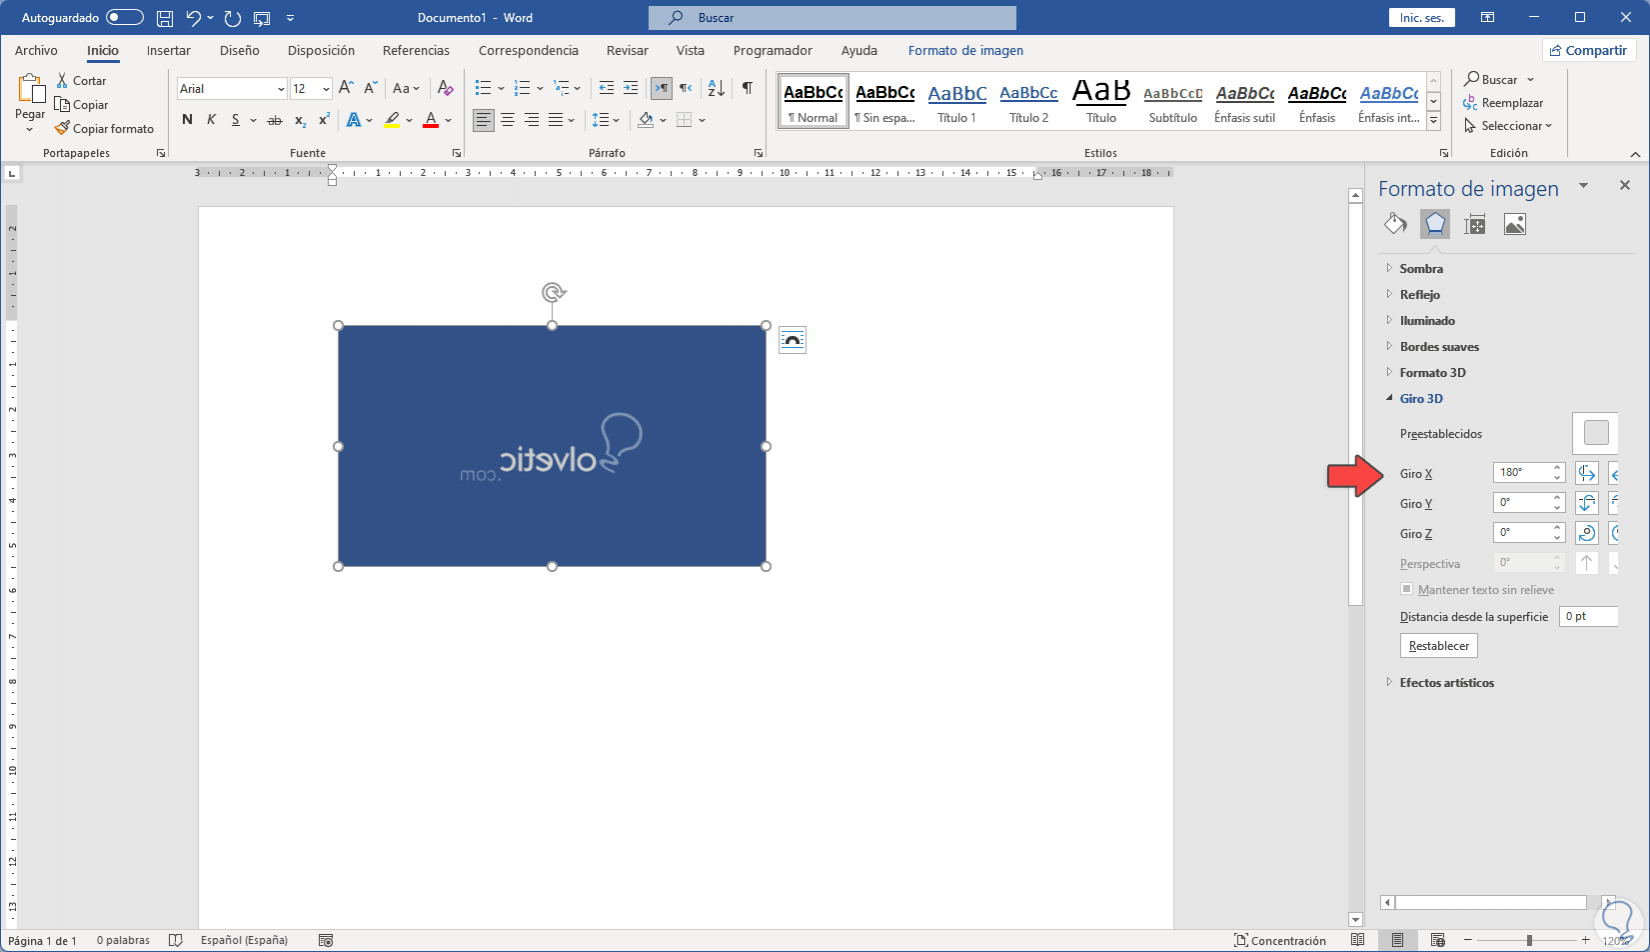Switch to Concentración focus mode

[x=1280, y=940]
